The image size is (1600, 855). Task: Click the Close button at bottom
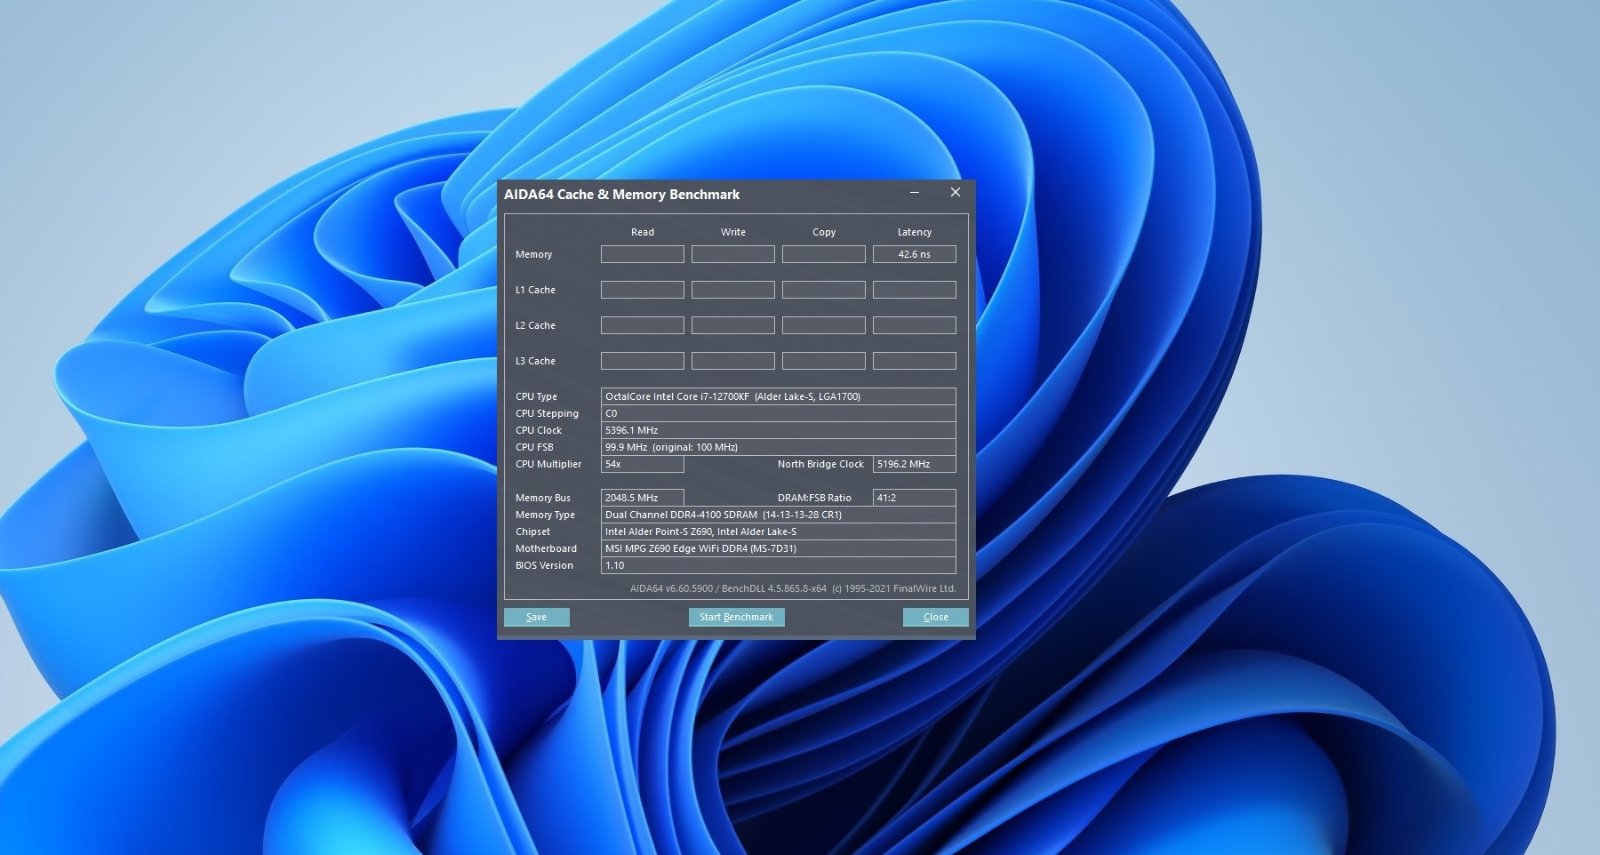[x=935, y=617]
